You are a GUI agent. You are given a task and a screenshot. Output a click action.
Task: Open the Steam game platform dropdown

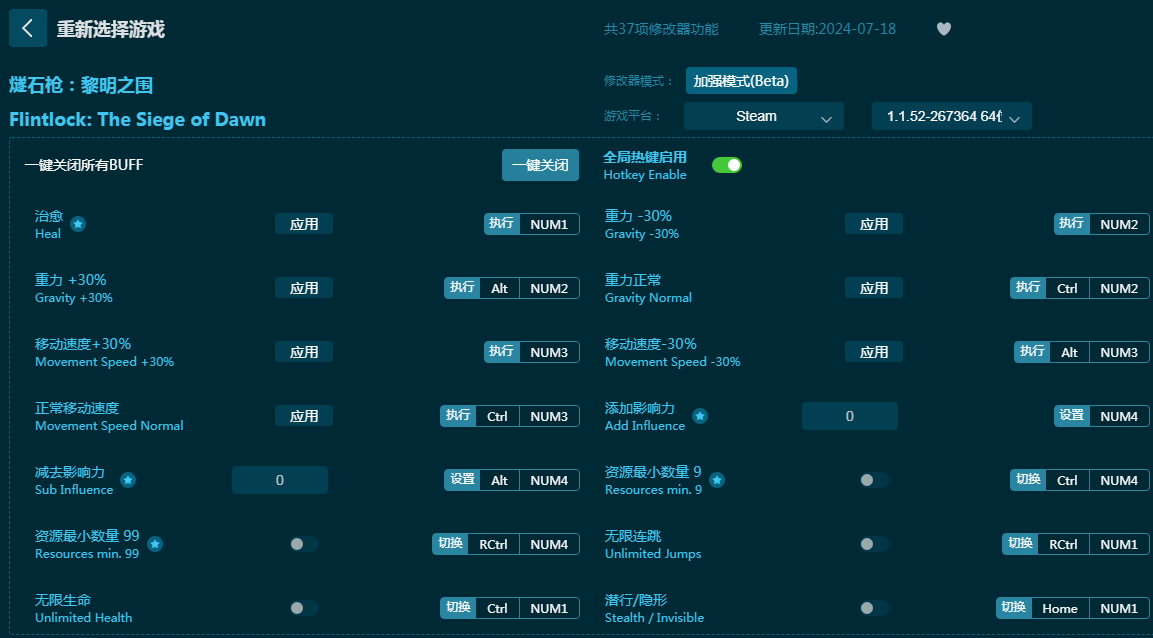[x=763, y=116]
